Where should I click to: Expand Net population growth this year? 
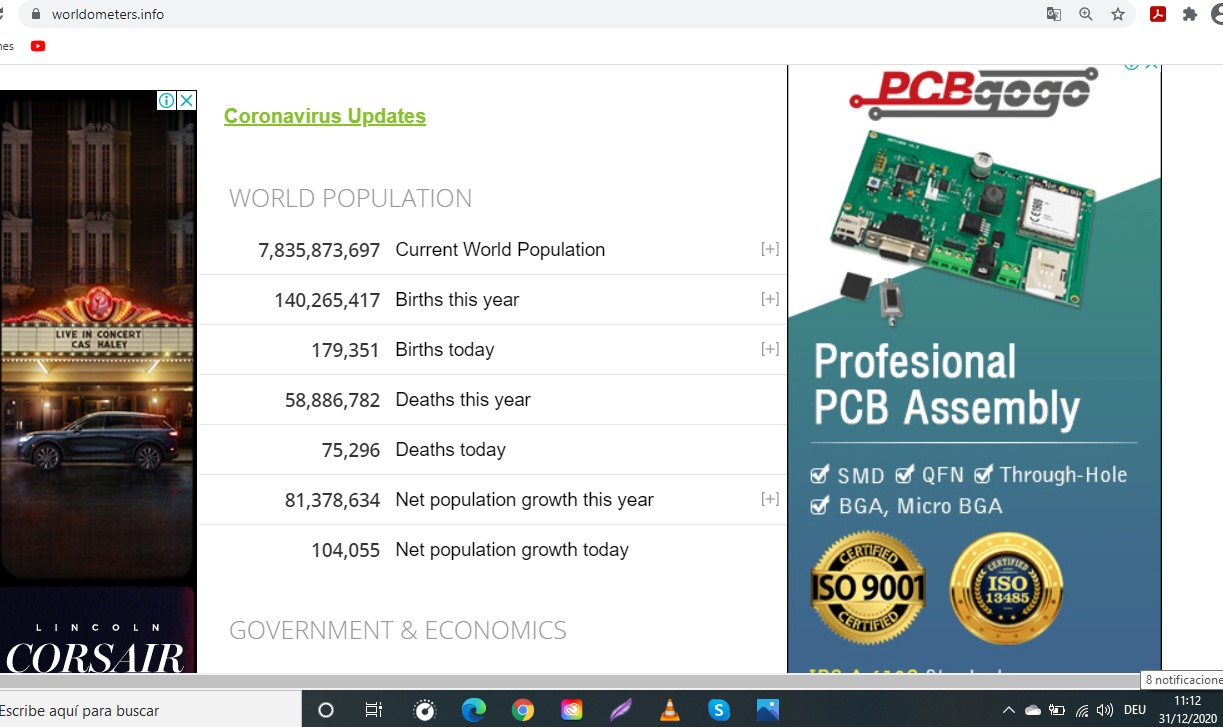(769, 499)
